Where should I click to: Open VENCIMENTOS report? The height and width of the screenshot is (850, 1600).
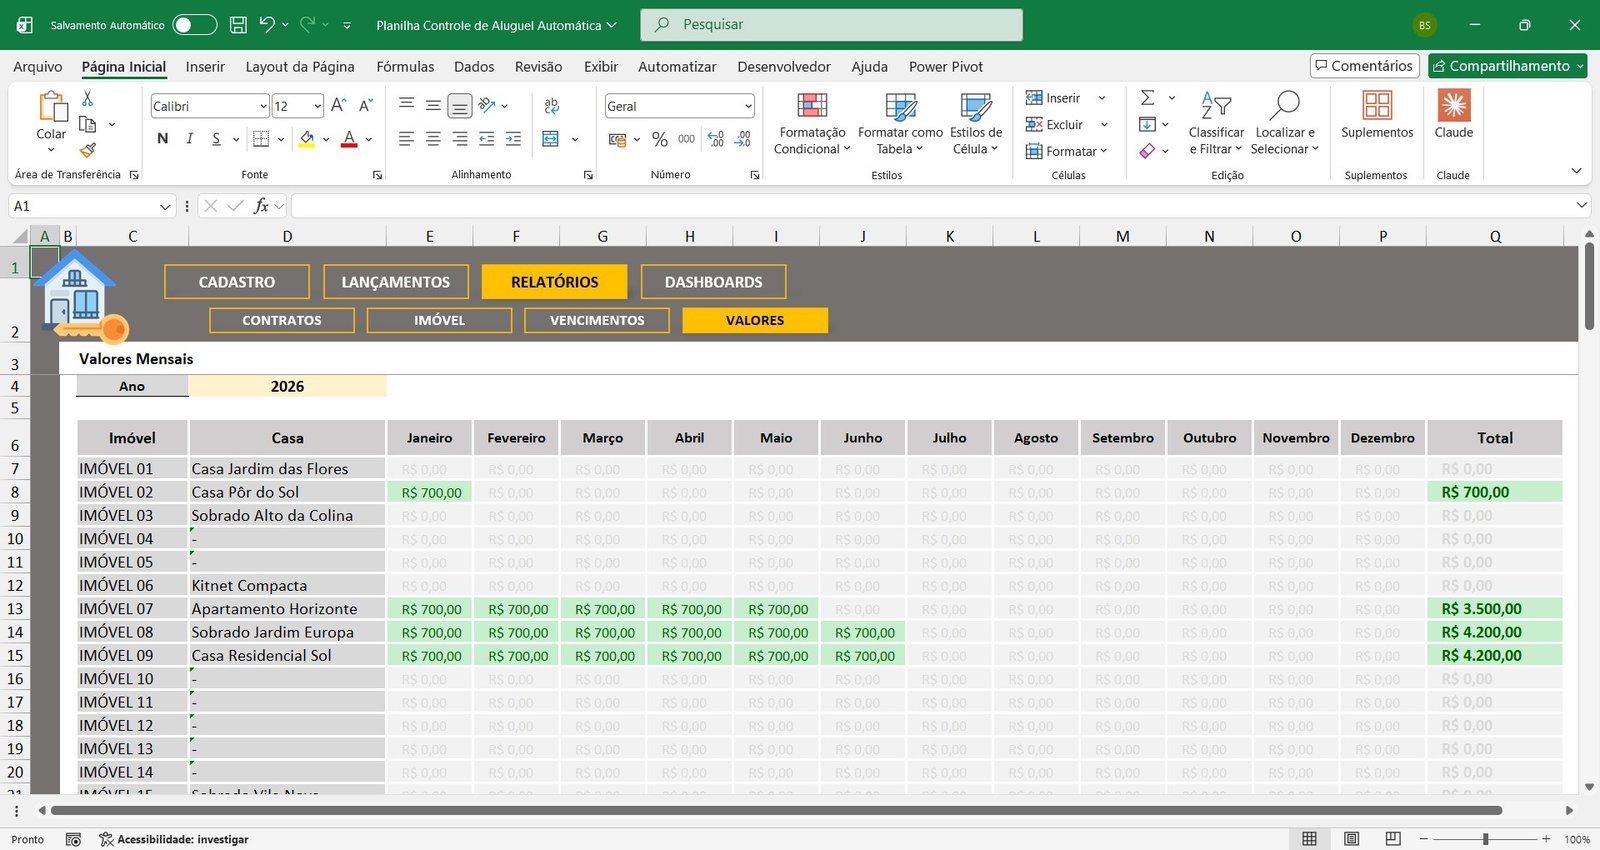point(597,320)
